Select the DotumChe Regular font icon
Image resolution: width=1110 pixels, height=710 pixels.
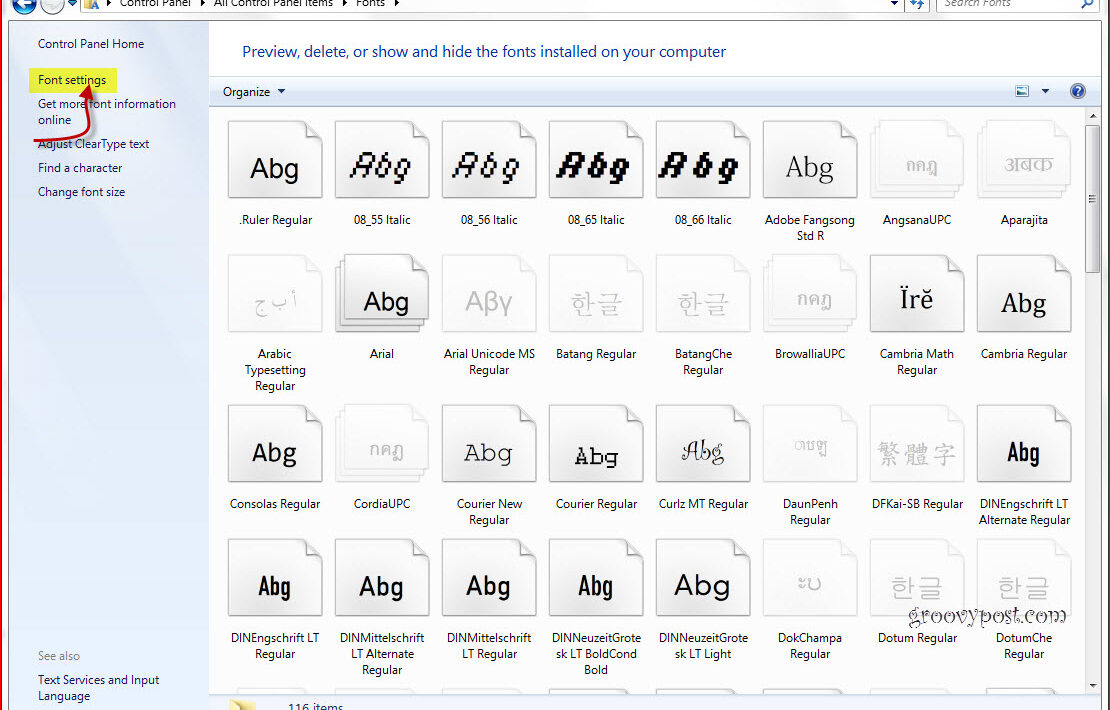point(1024,578)
